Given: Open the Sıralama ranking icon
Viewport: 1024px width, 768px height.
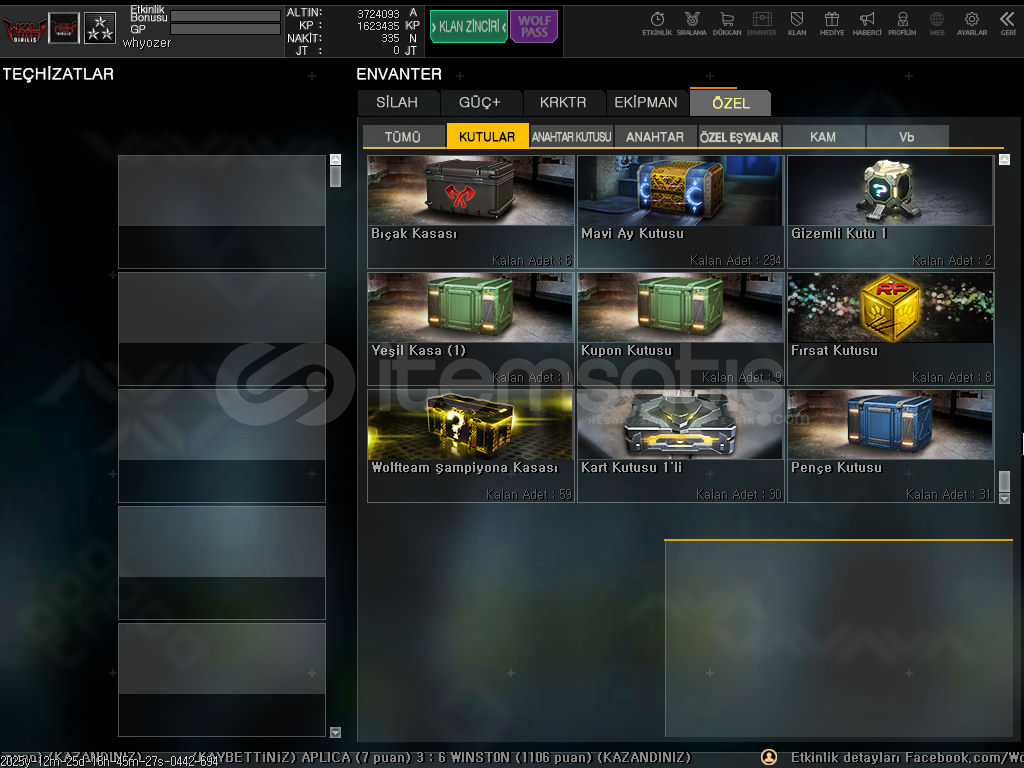Looking at the screenshot, I should [x=692, y=24].
